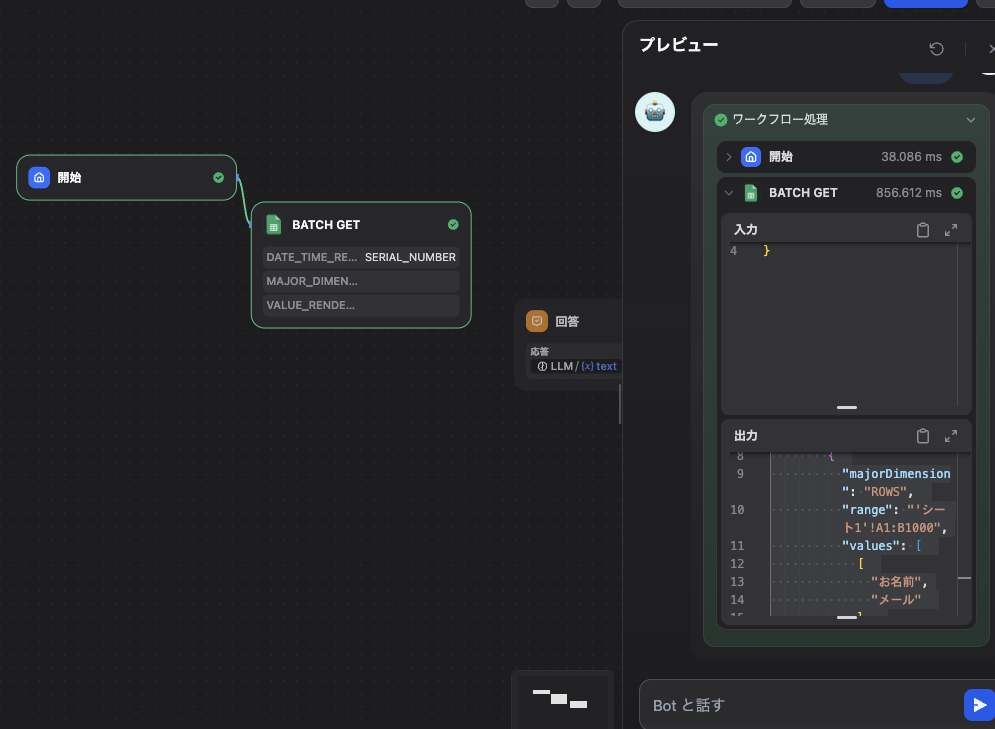
Task: Select the VALUE_RENDE... parameter row in BATCH GET
Action: pos(361,305)
